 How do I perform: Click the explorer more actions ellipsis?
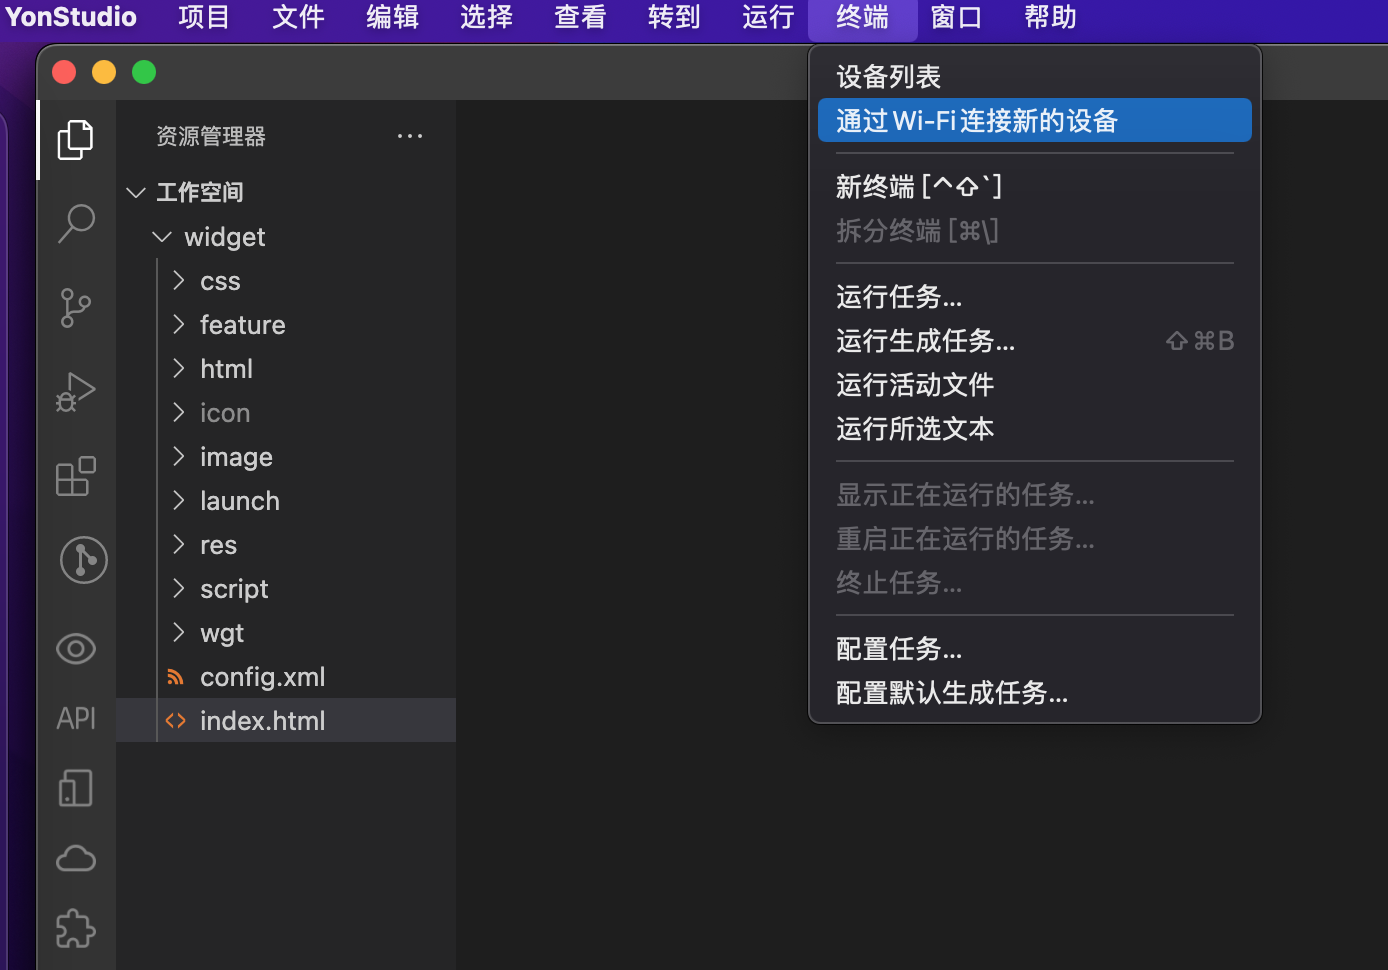click(410, 136)
